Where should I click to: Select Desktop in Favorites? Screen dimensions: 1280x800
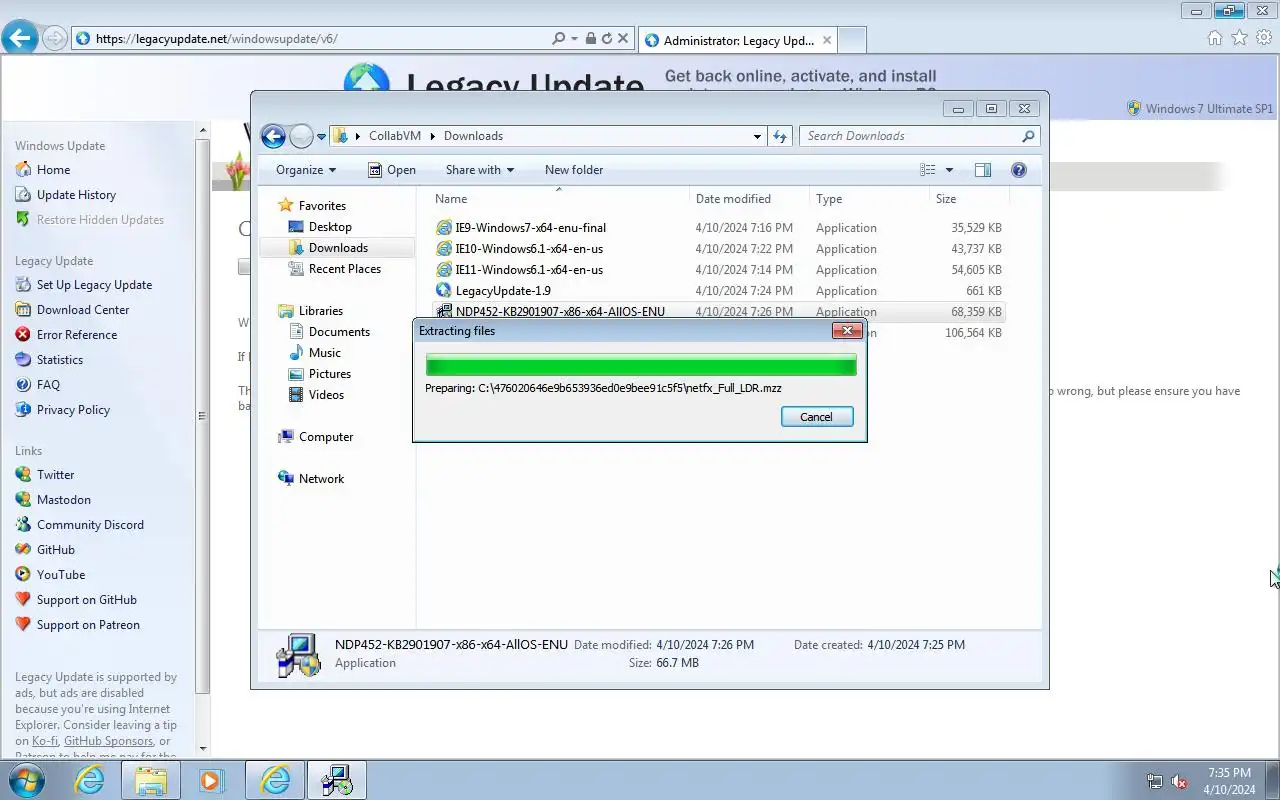tap(330, 227)
